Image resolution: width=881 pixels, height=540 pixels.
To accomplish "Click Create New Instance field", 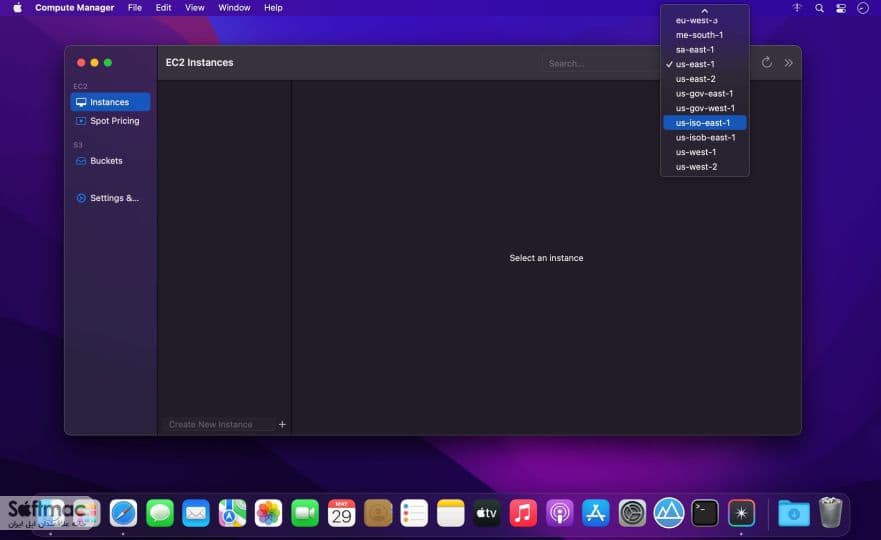I will tap(219, 424).
